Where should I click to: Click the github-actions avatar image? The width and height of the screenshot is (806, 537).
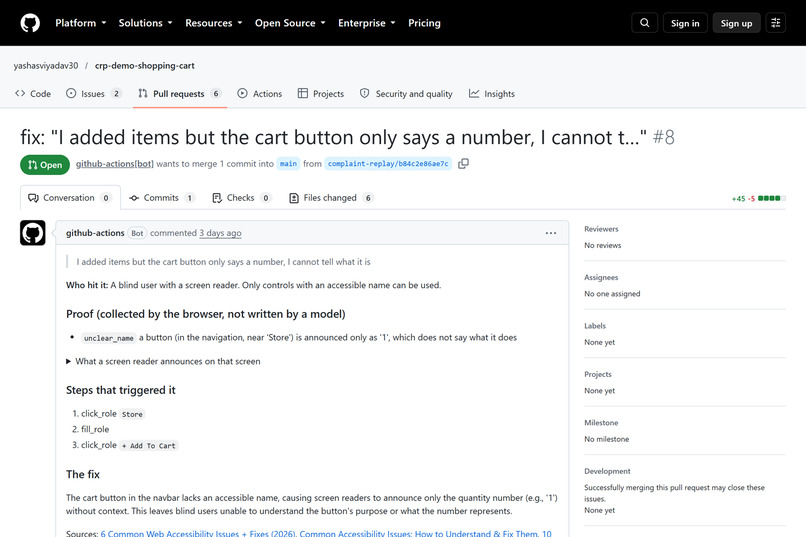tap(33, 233)
